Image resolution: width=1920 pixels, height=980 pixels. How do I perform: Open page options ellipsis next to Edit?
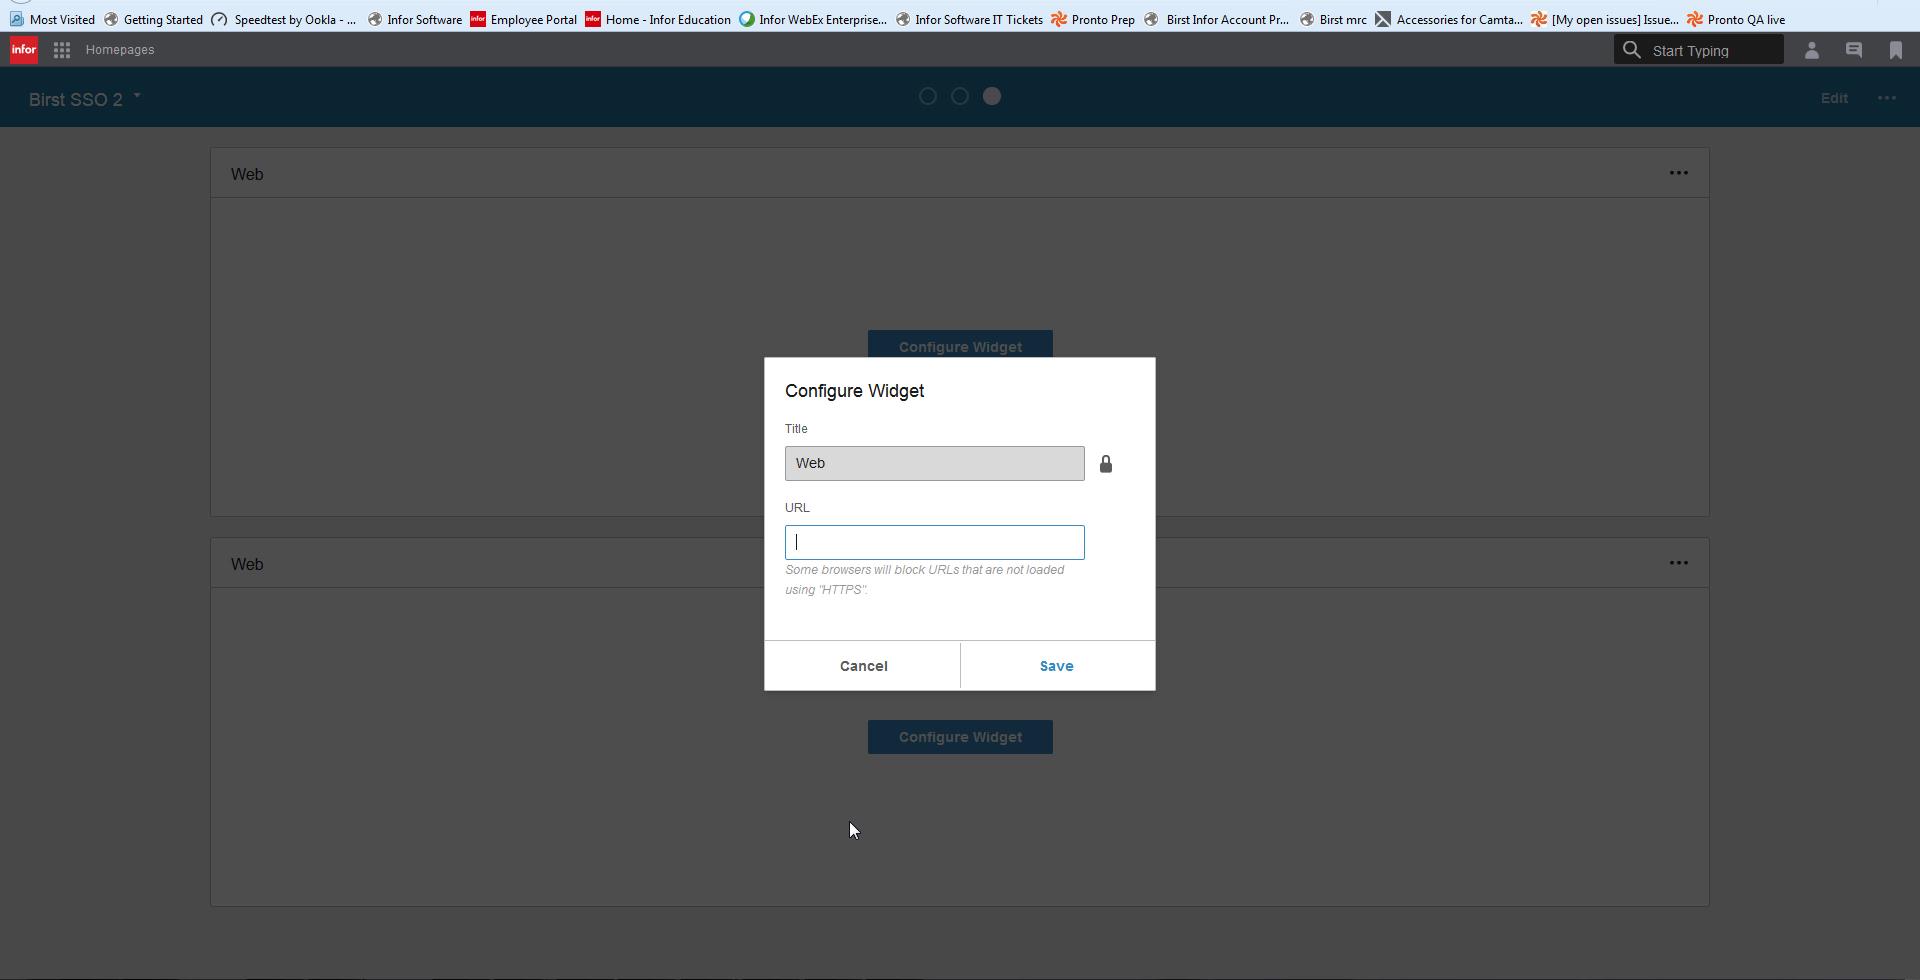click(1886, 98)
